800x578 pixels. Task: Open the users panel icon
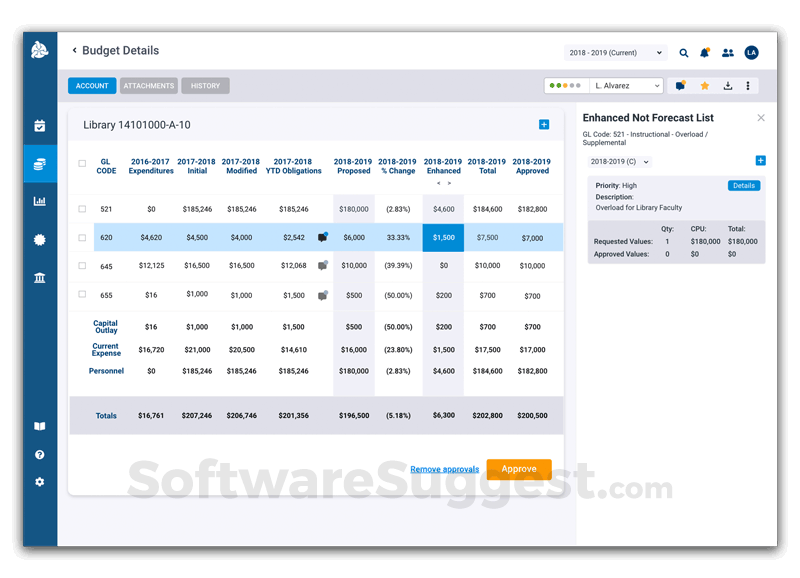(729, 52)
